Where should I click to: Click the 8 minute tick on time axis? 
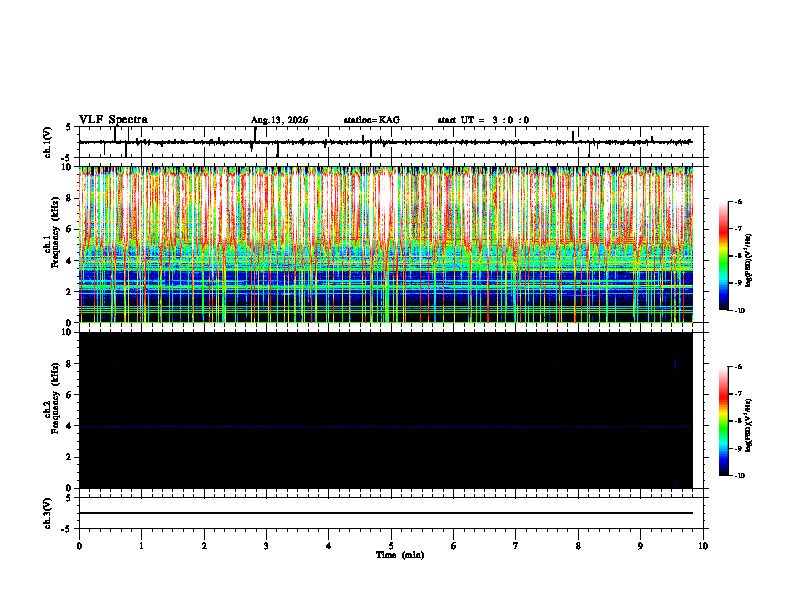pos(578,546)
